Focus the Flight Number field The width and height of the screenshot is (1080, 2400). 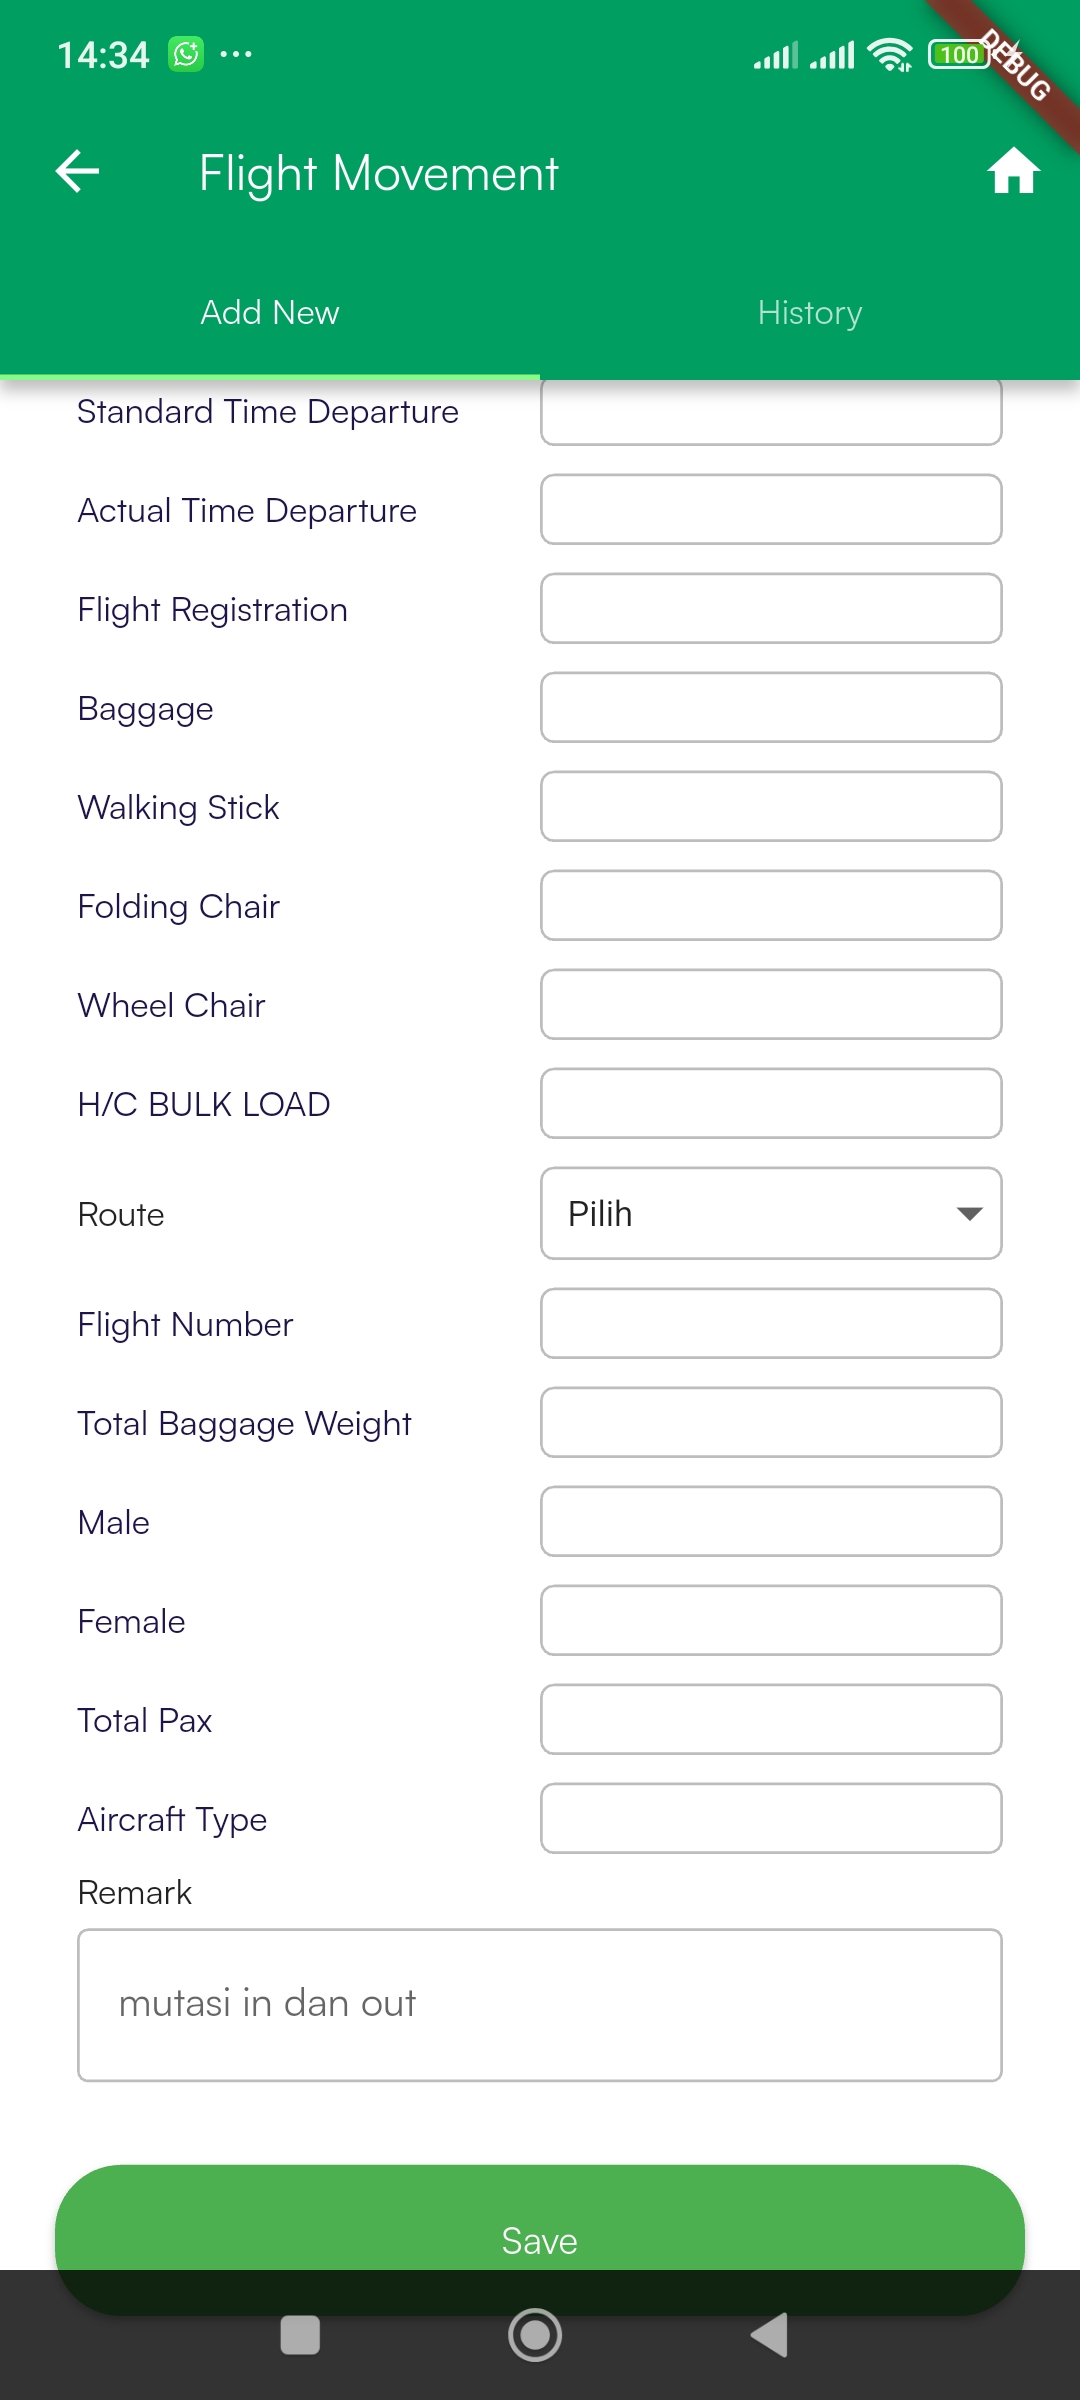pyautogui.click(x=771, y=1324)
